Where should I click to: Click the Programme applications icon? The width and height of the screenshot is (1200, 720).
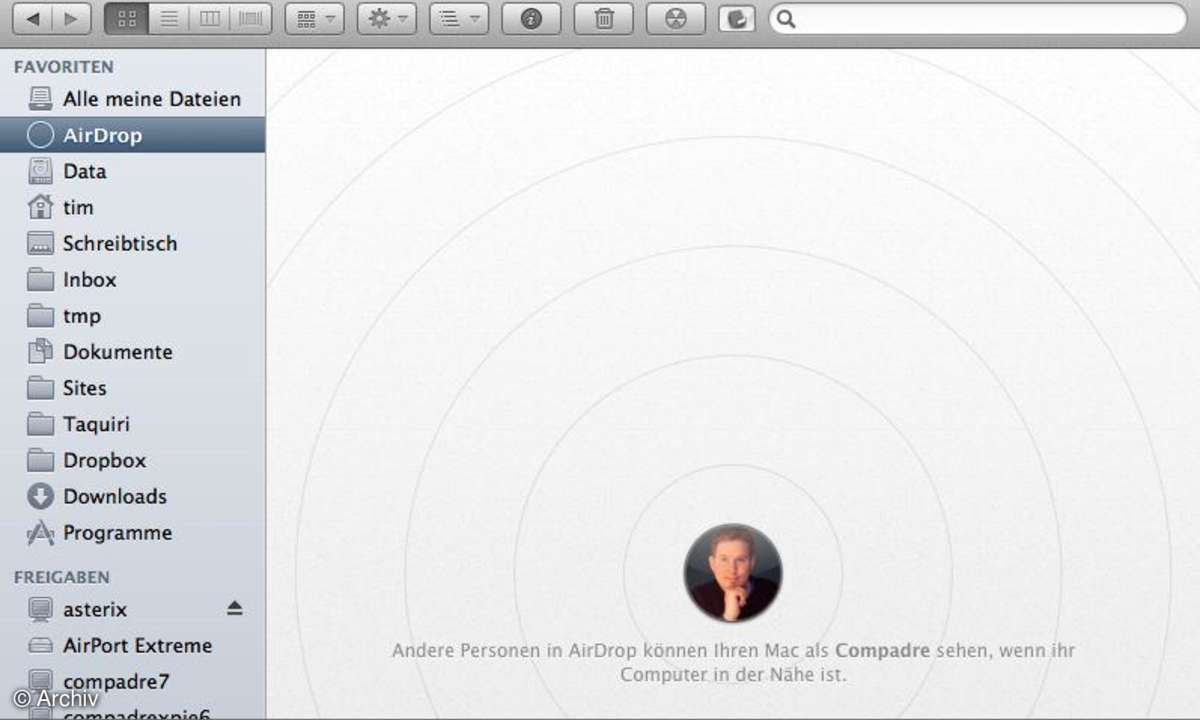40,533
